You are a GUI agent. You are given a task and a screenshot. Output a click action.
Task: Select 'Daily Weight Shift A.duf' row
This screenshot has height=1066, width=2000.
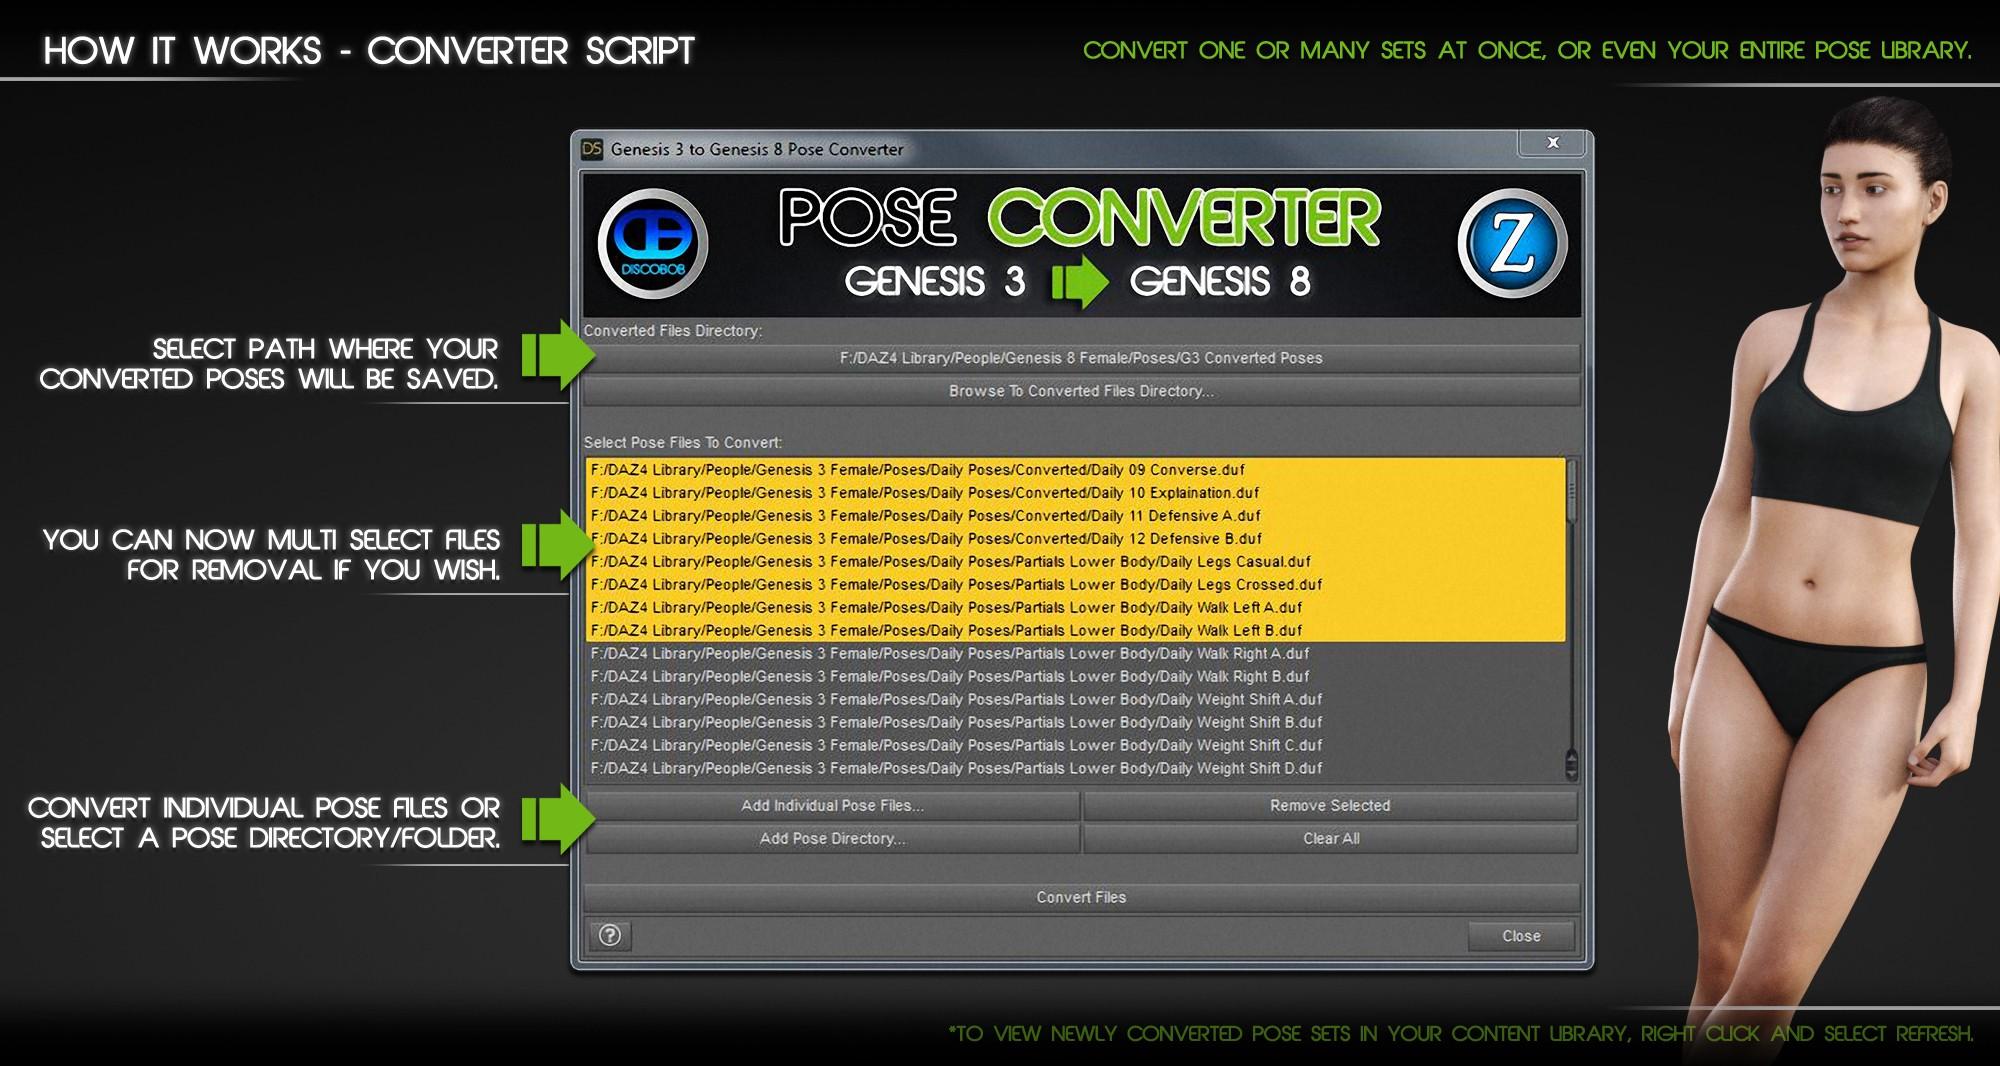1076,700
